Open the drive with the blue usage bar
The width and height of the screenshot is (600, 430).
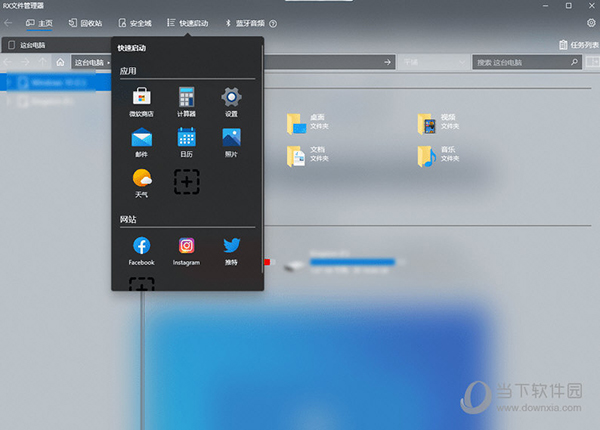click(344, 262)
